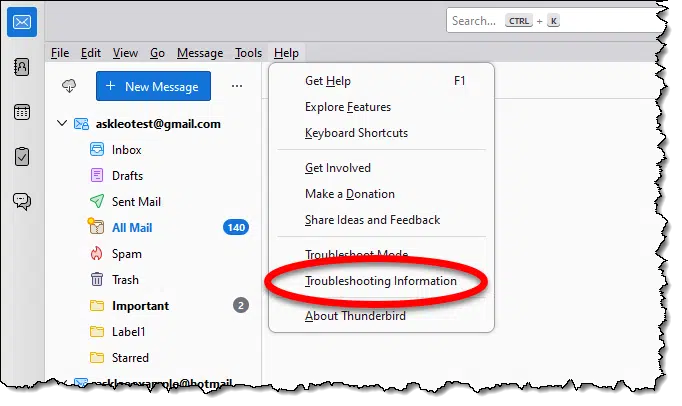Open the Tasks space

coord(22,157)
